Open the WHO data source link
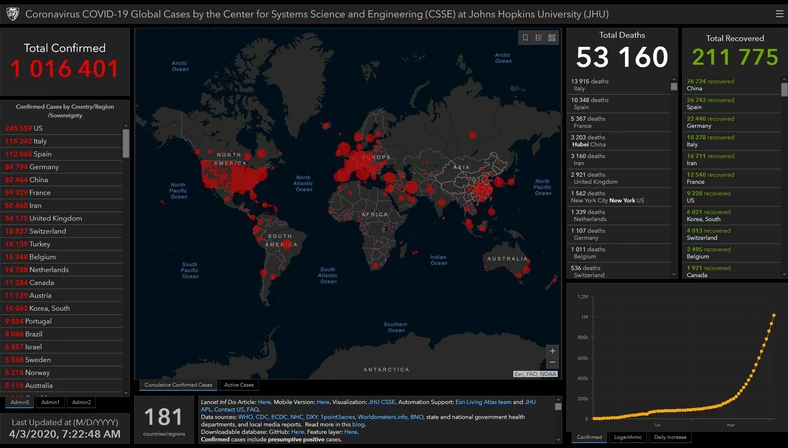Image resolution: width=788 pixels, height=448 pixels. pyautogui.click(x=245, y=417)
